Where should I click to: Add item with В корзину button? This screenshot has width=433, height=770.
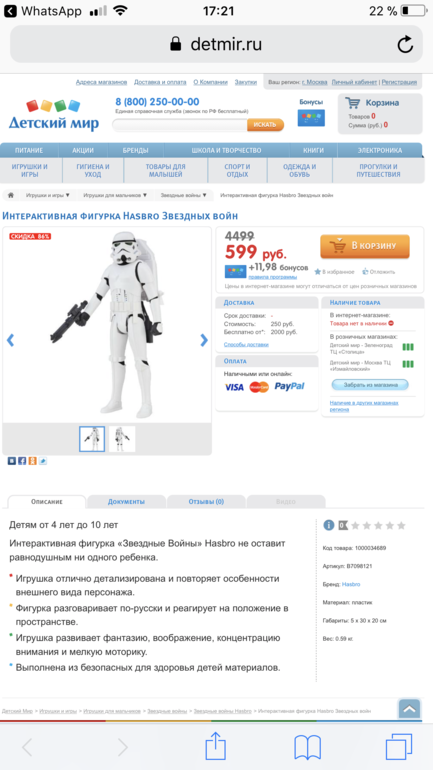365,246
